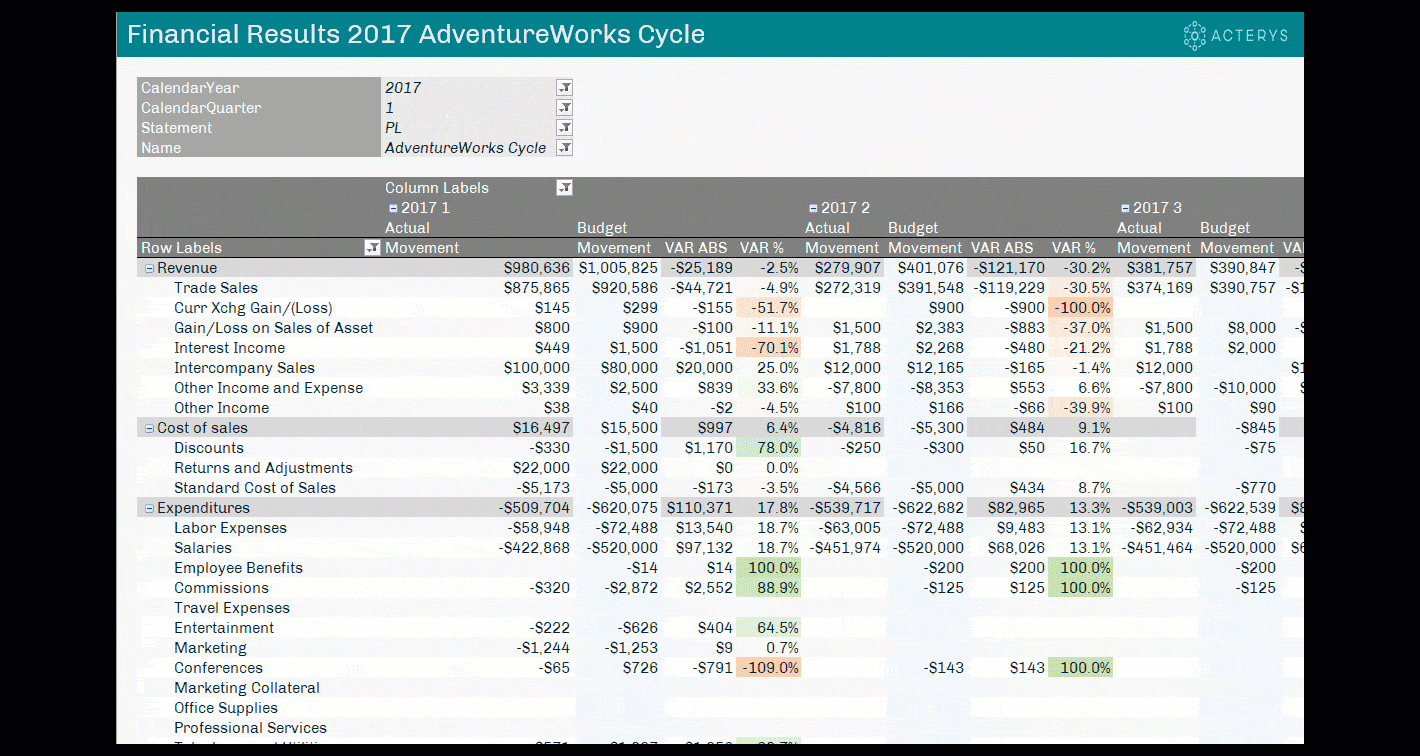The height and width of the screenshot is (756, 1420).
Task: Collapse the 2017 2 column group
Action: click(813, 208)
